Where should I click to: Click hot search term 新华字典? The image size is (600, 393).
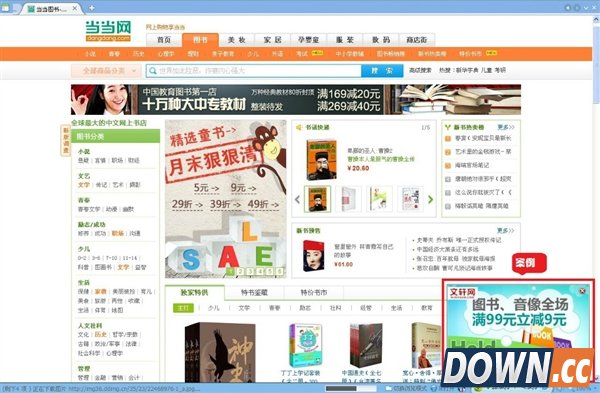coord(467,70)
